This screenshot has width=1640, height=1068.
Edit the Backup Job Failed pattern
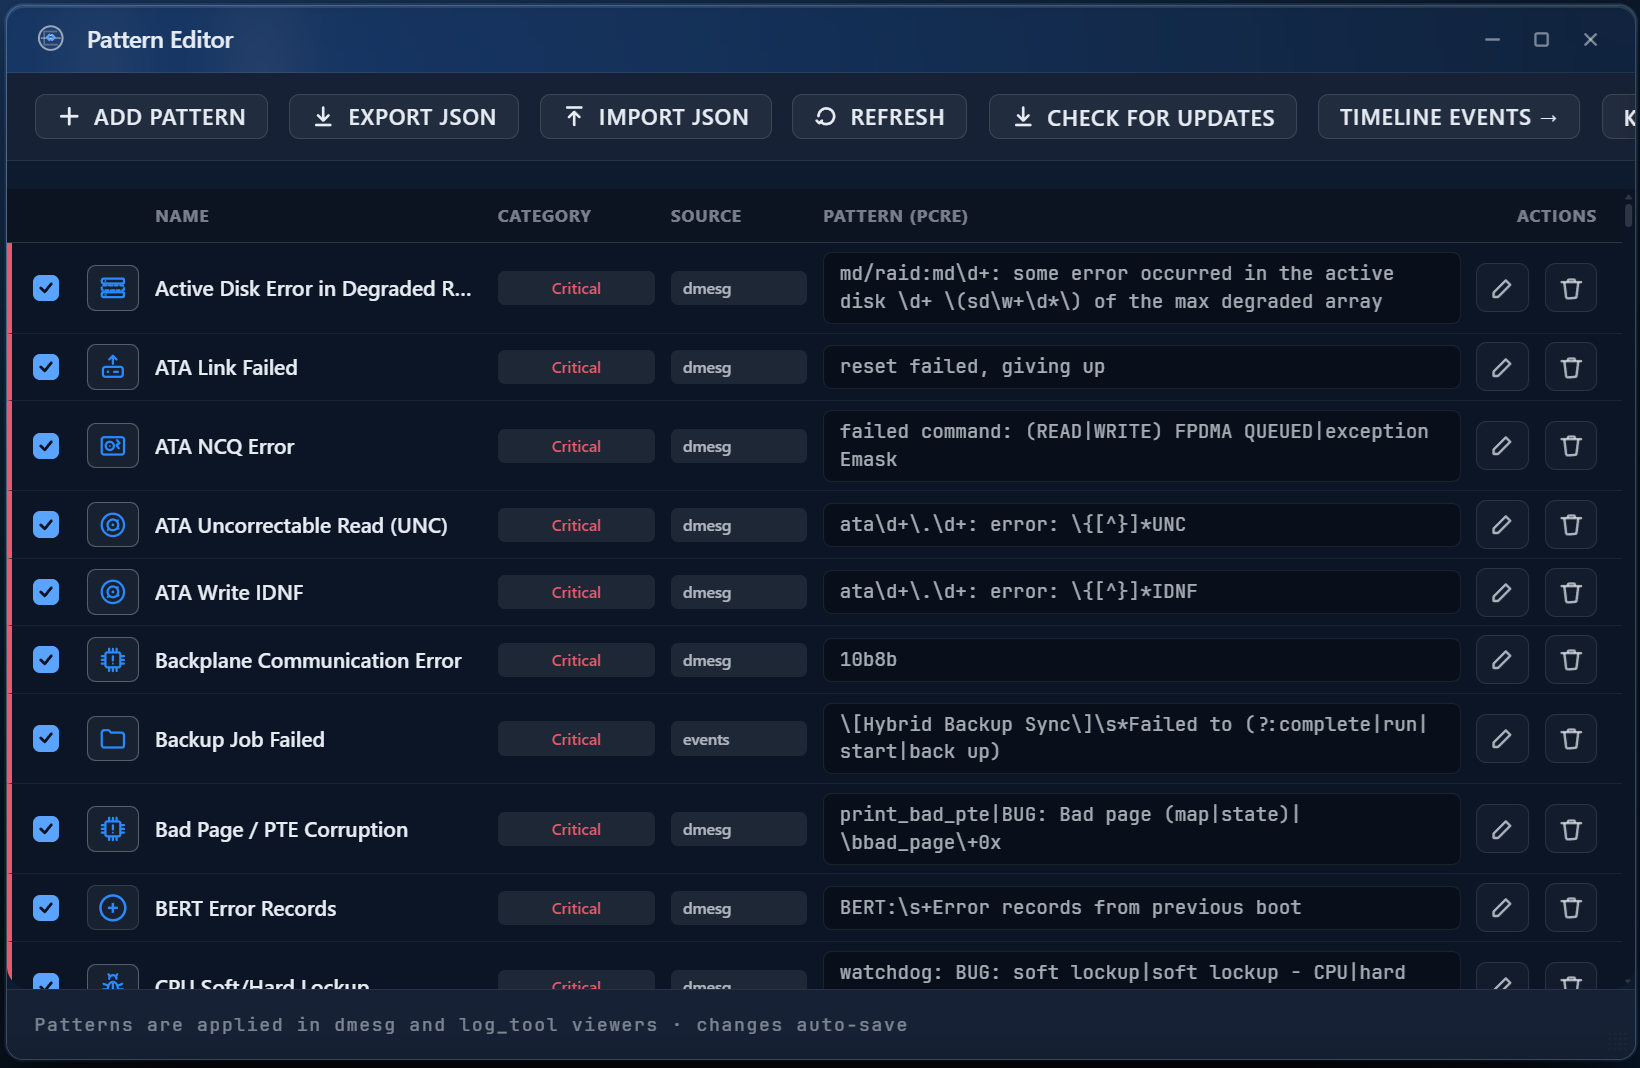coord(1502,739)
